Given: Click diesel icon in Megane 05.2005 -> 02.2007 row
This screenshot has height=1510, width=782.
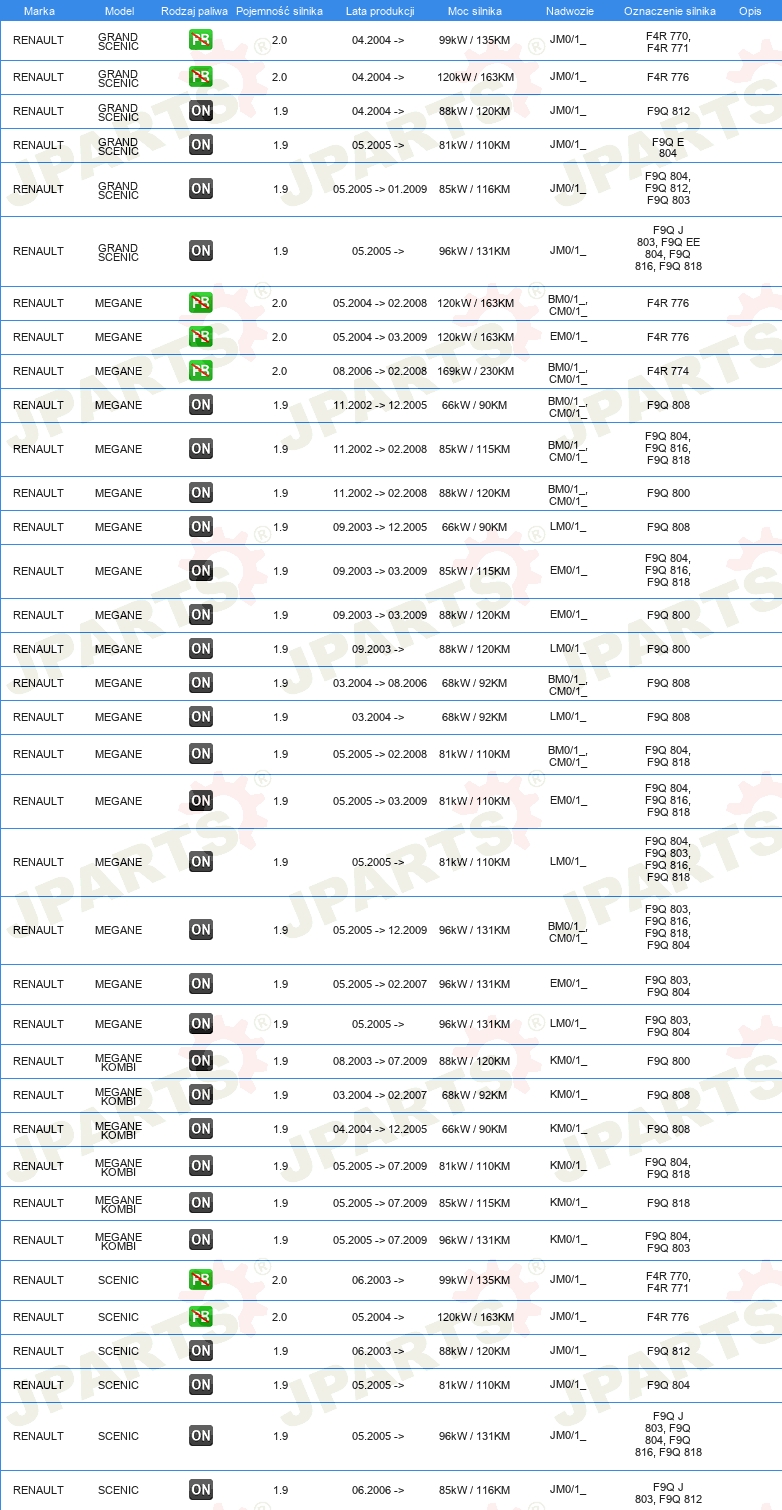Looking at the screenshot, I should click(x=201, y=984).
